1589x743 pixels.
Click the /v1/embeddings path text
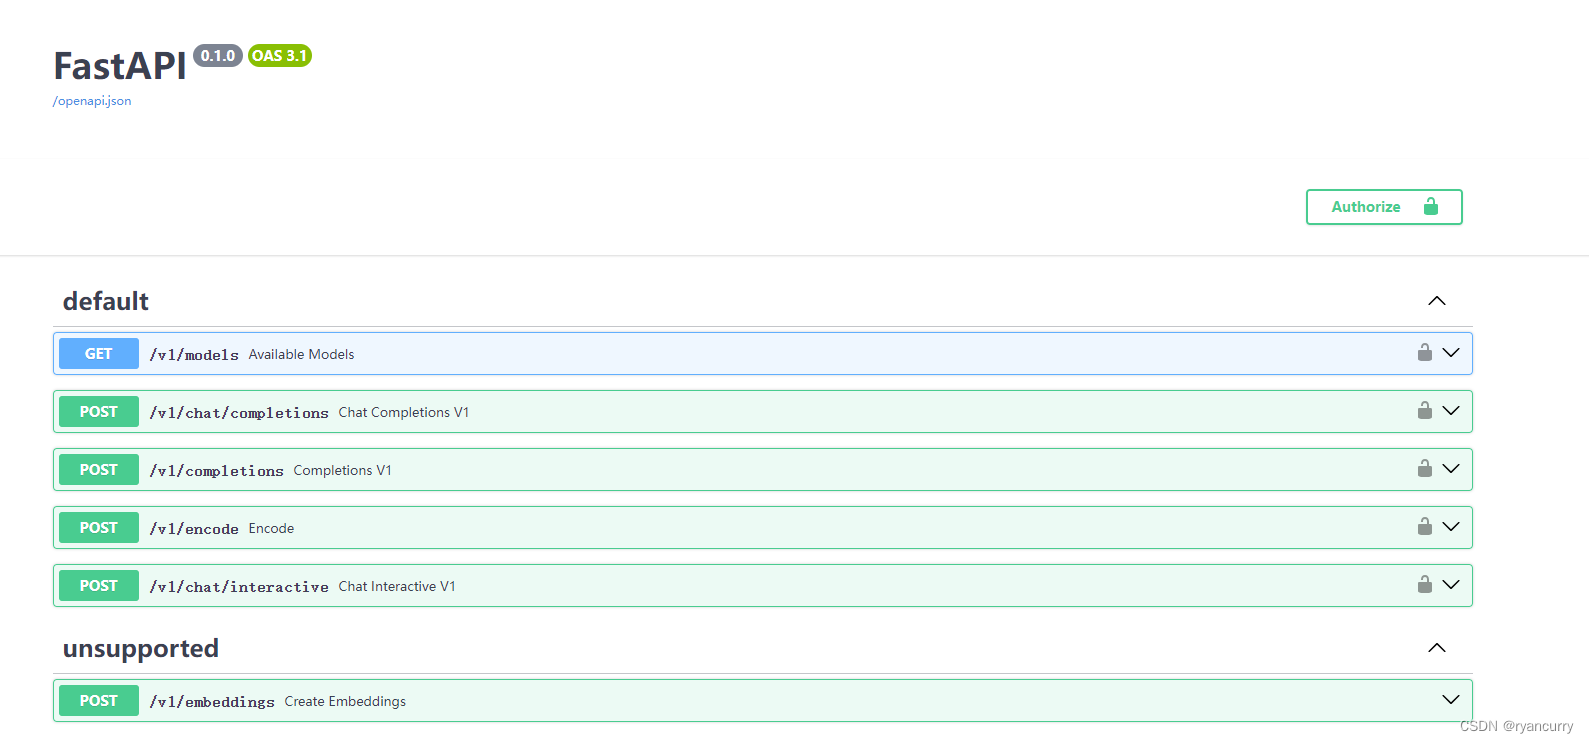(212, 702)
